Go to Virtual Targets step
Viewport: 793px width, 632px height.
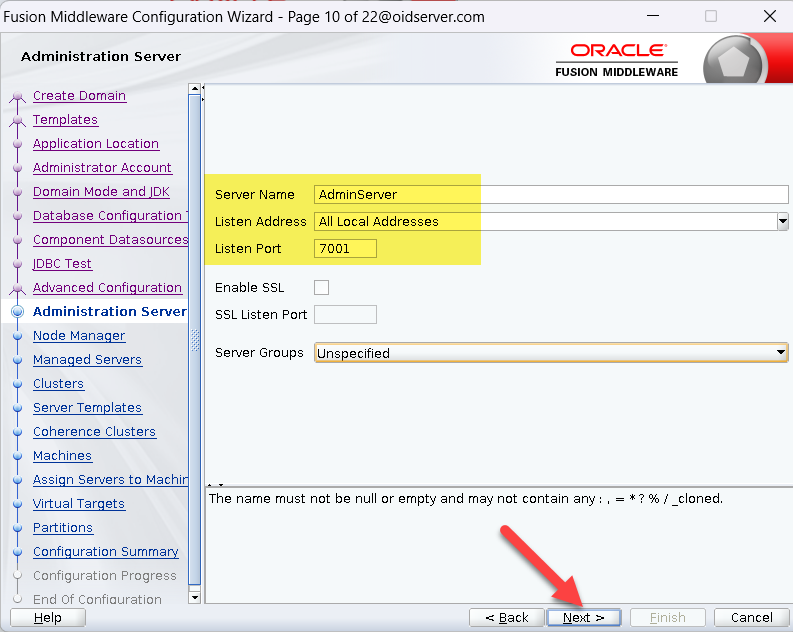[79, 504]
